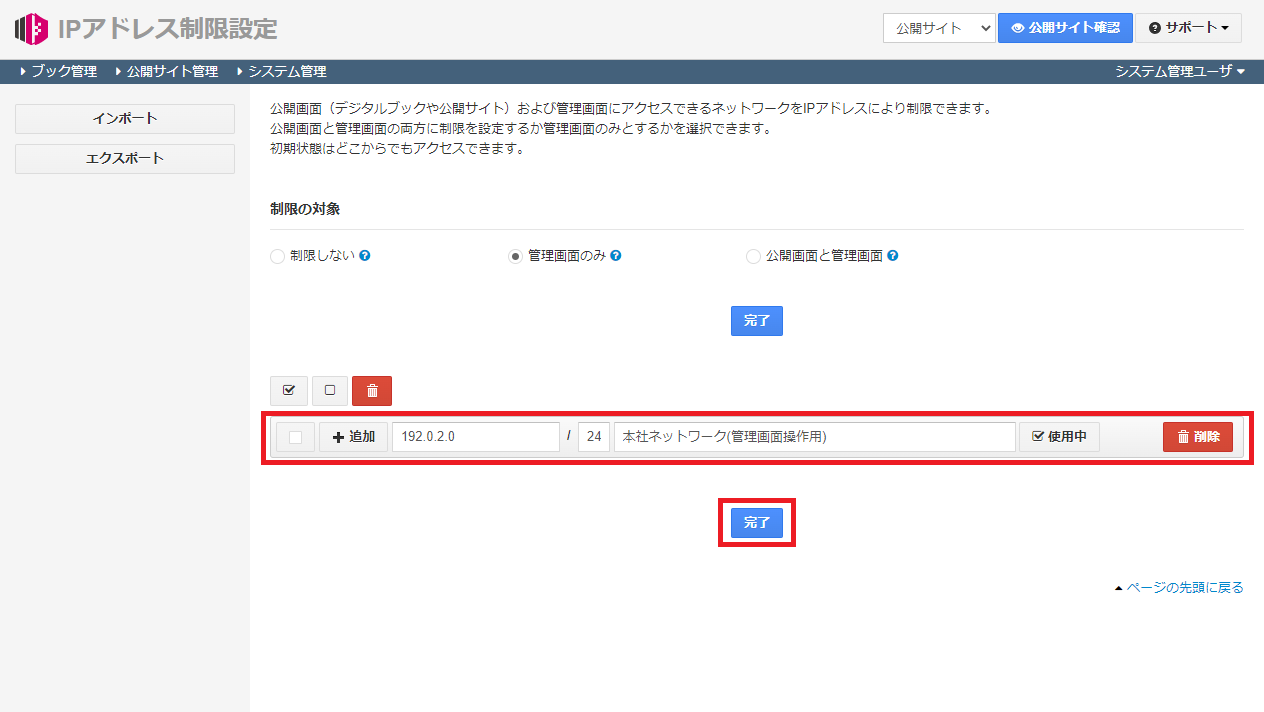Tick the row checkbox for 192.0.2.0

pyautogui.click(x=295, y=437)
